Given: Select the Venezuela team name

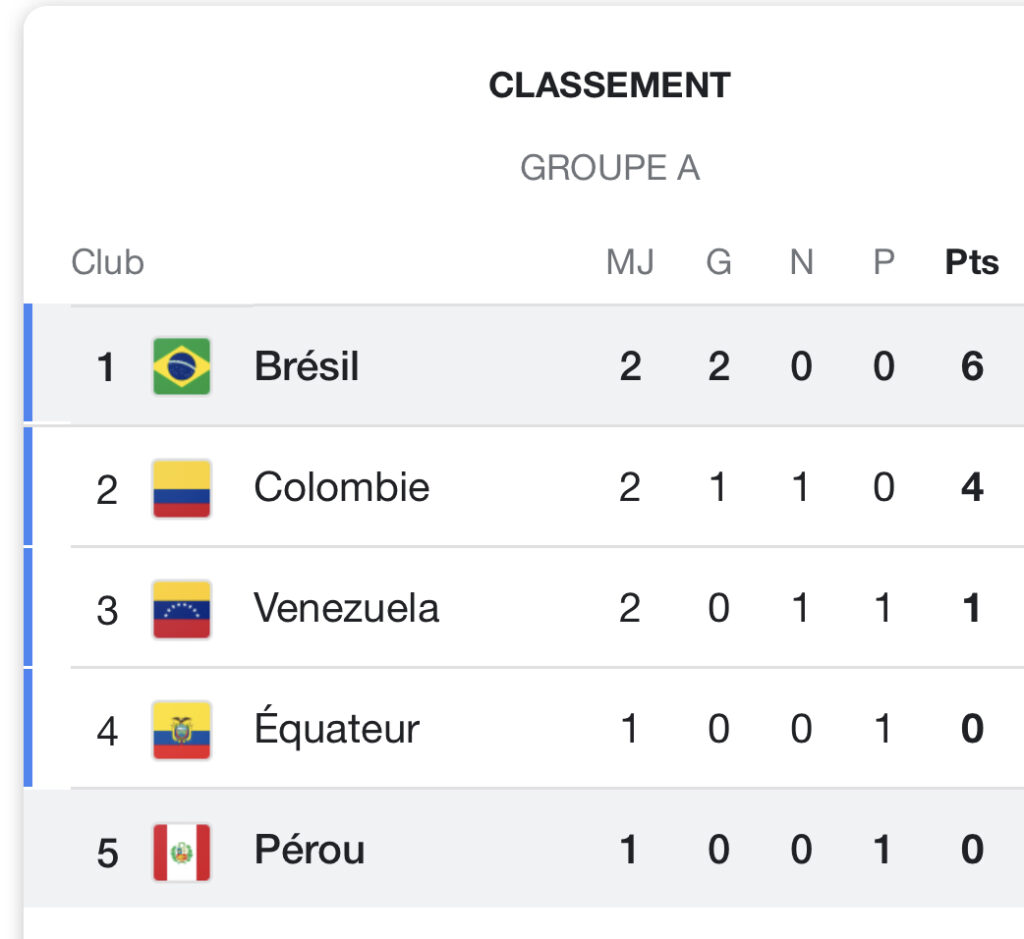Looking at the screenshot, I should (346, 609).
